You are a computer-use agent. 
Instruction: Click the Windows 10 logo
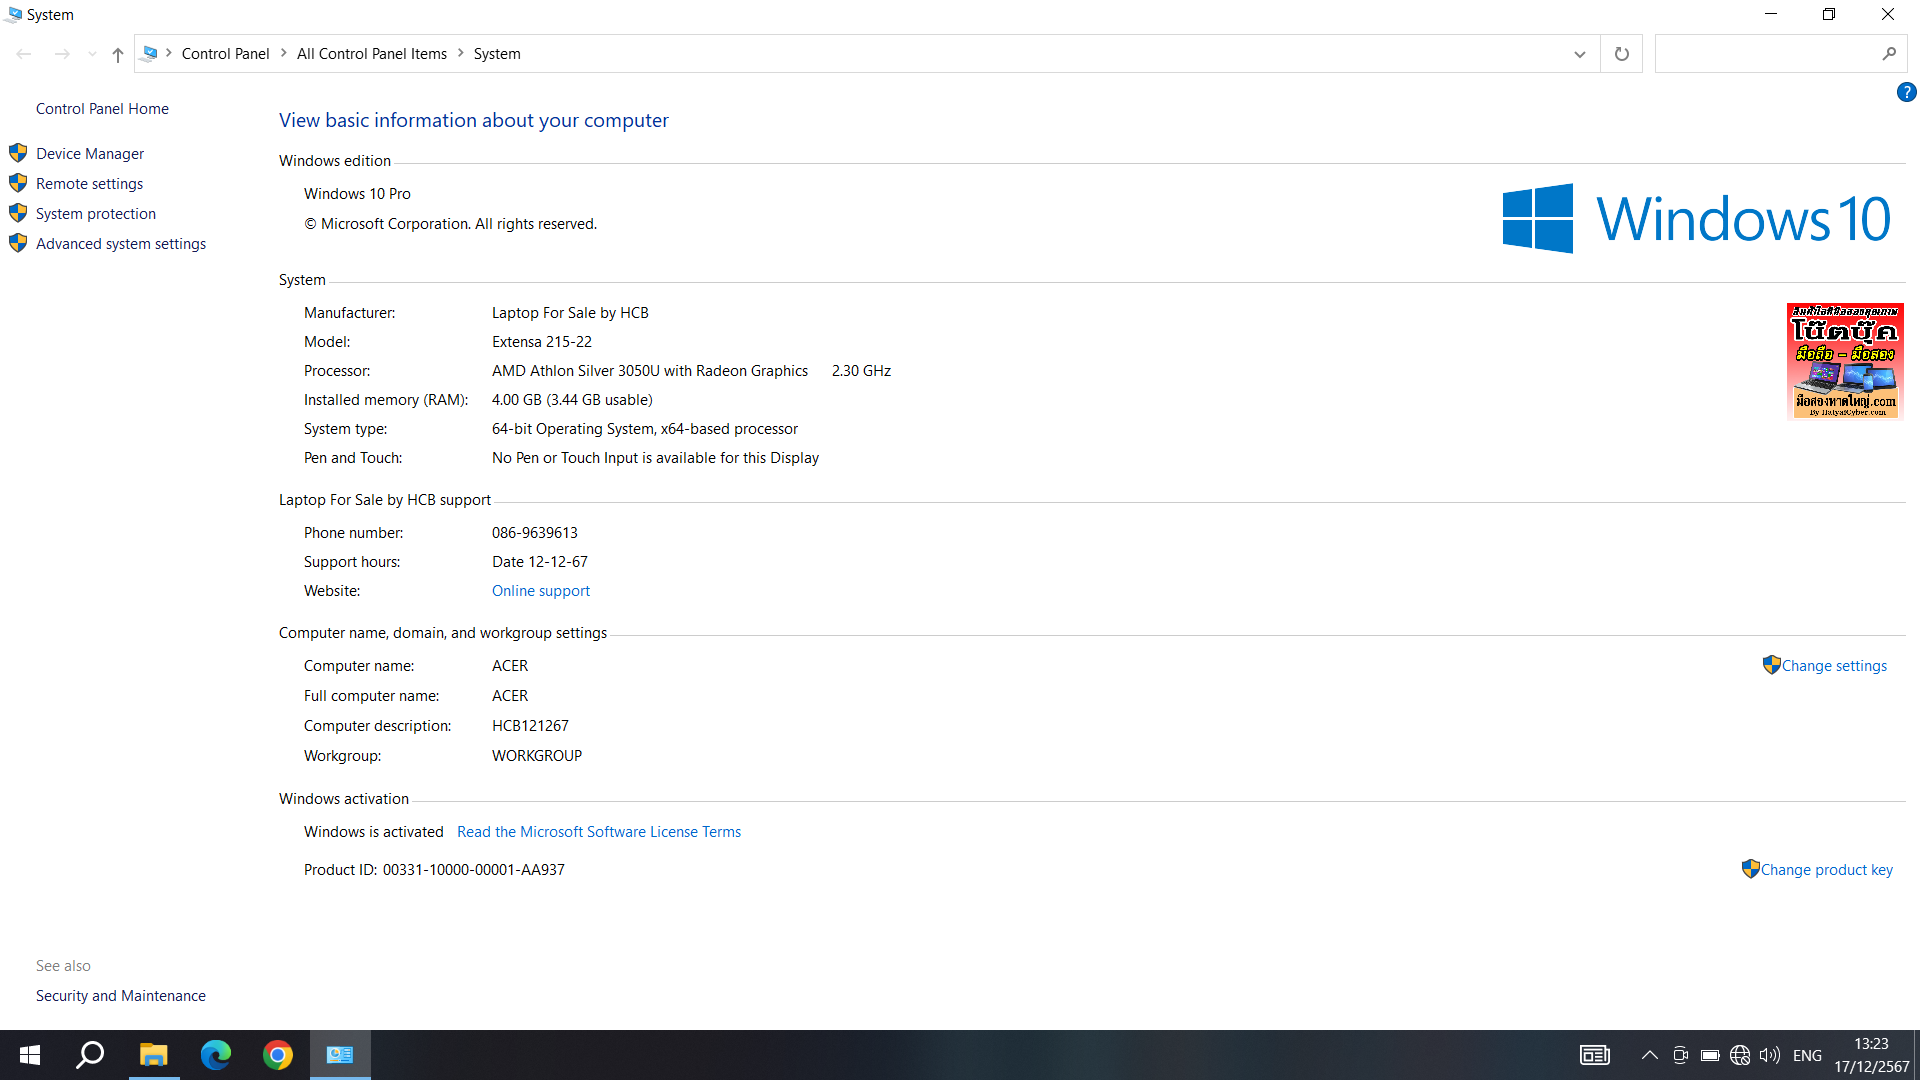[x=1696, y=218]
